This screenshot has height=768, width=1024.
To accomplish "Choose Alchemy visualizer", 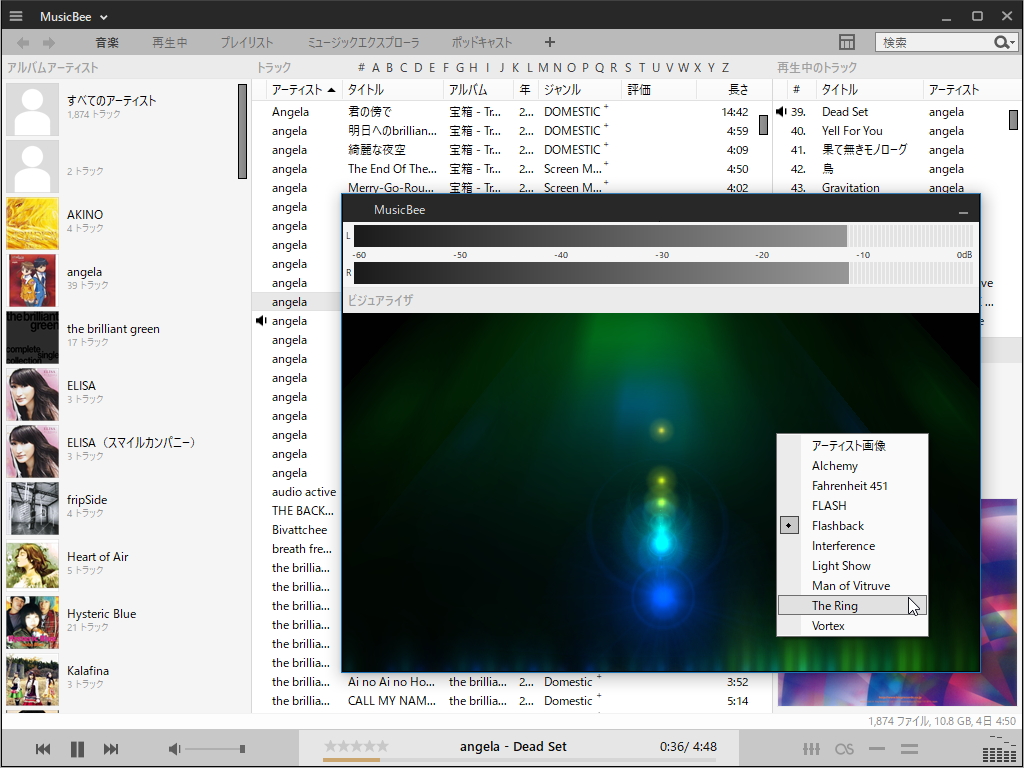I will 852,466.
